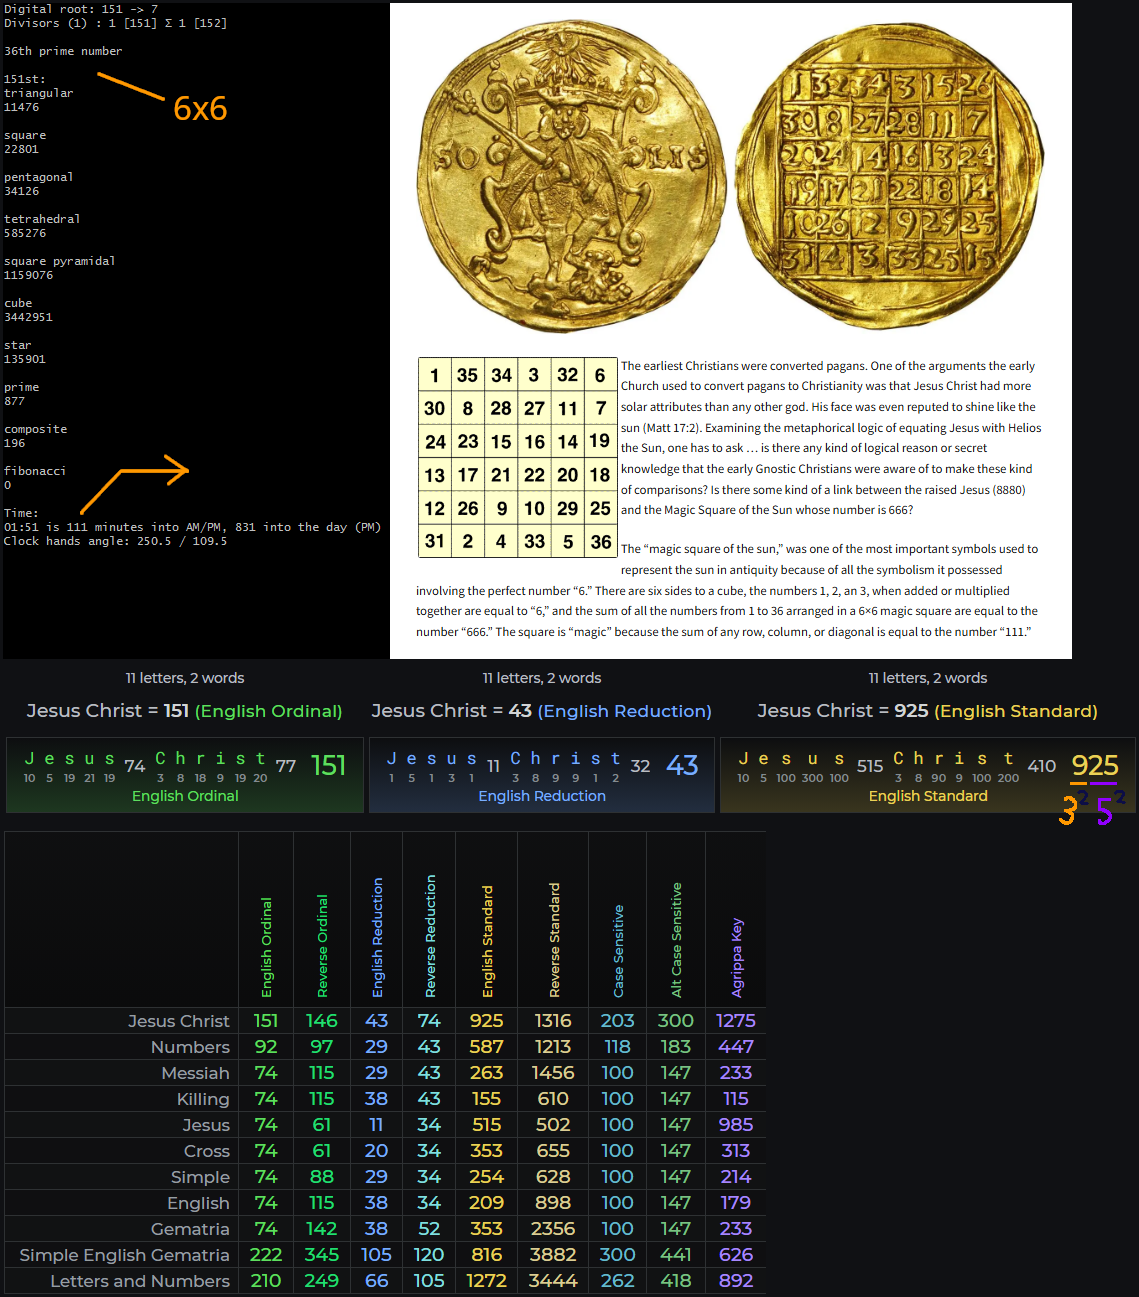Click the 'Jesus Christ' row label in table
This screenshot has height=1297, width=1139.
(179, 1021)
